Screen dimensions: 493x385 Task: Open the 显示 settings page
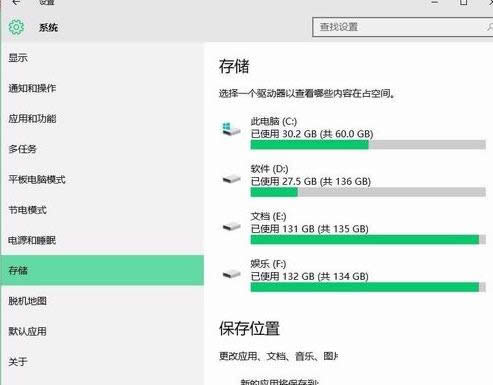[x=102, y=58]
